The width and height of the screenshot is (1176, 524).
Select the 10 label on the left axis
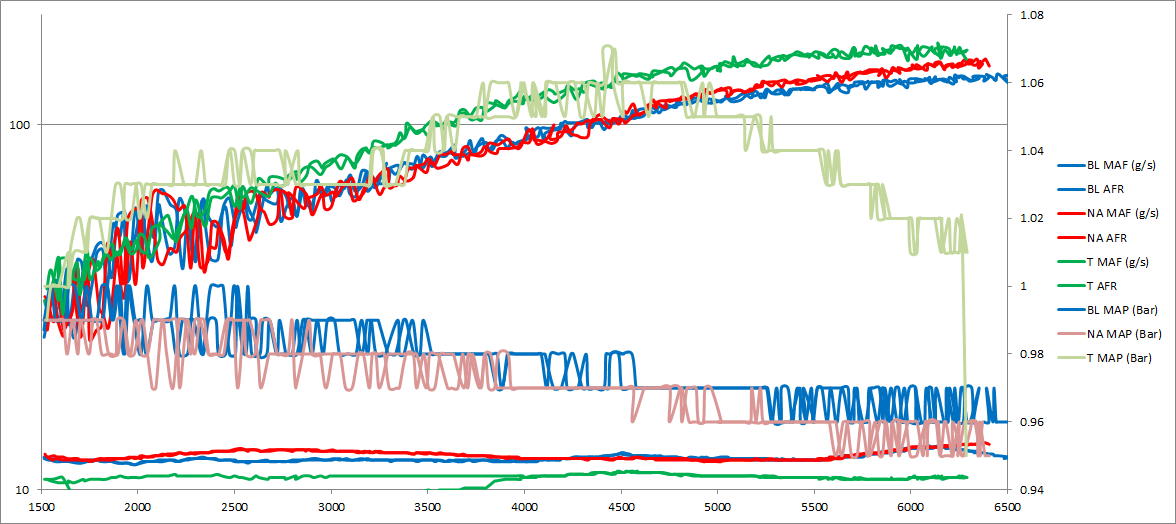tap(21, 490)
